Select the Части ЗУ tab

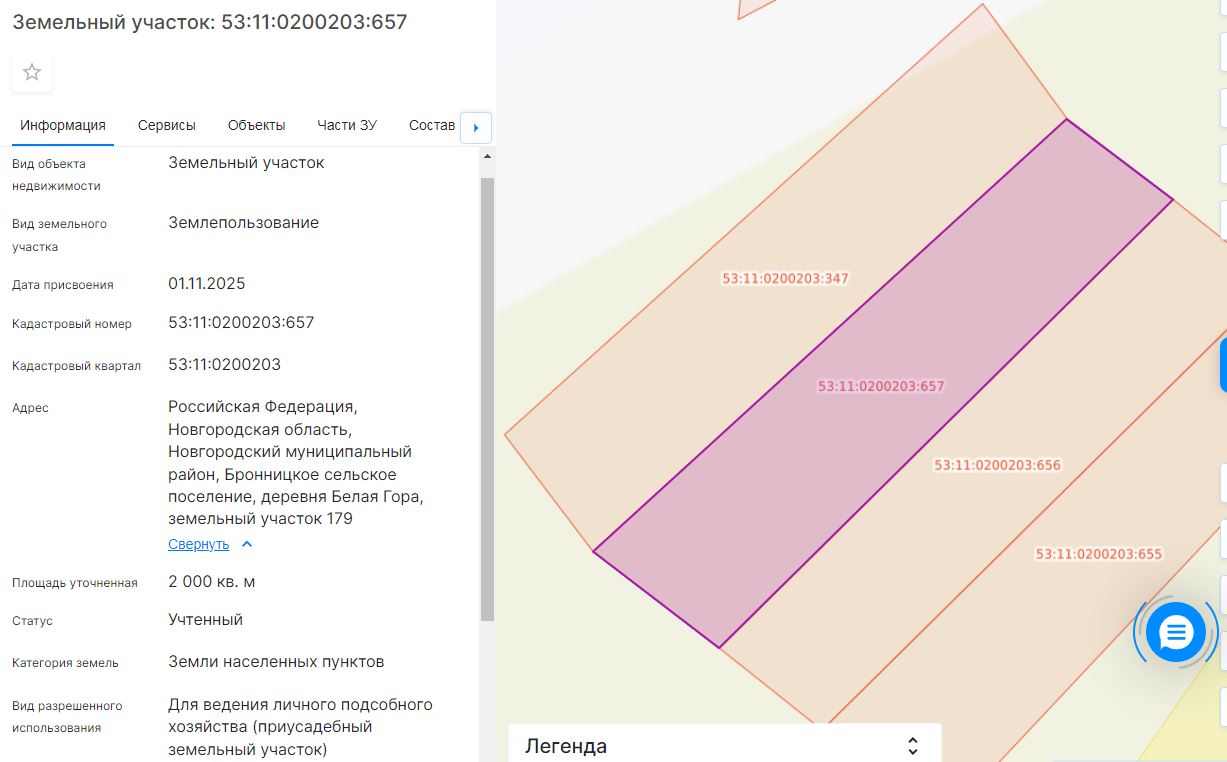point(347,125)
